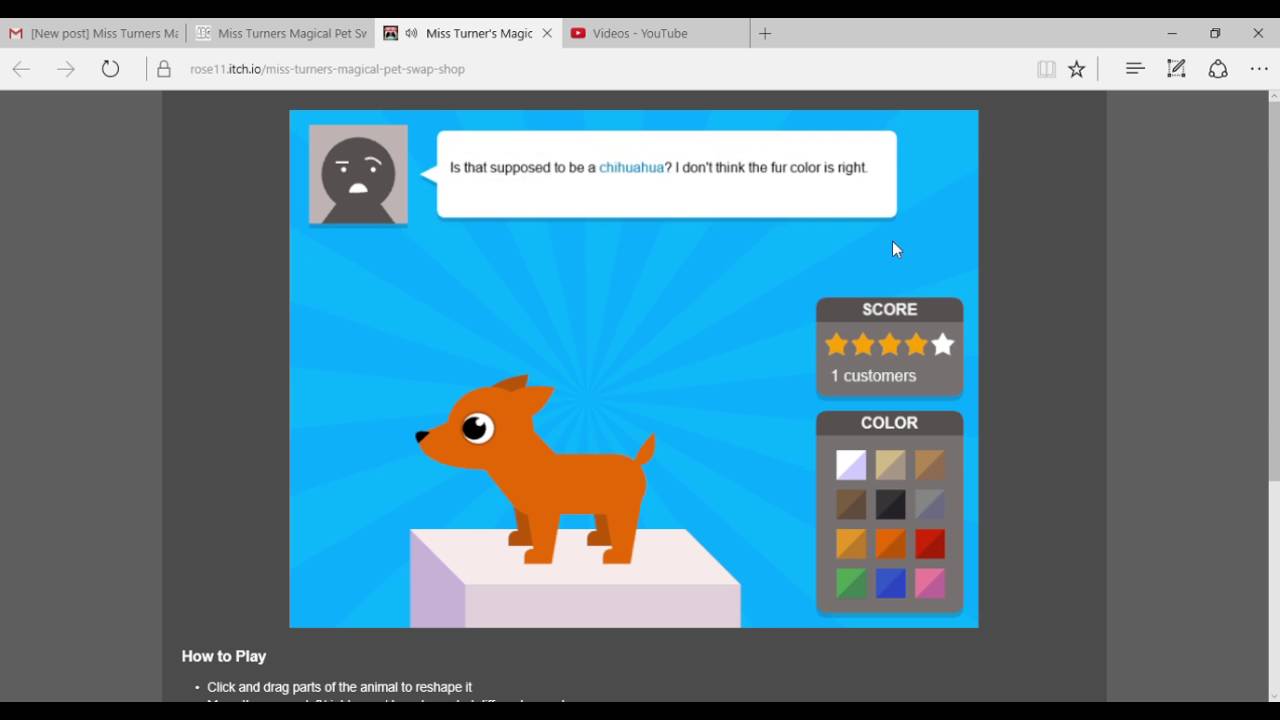This screenshot has width=1280, height=720.
Task: Click the address bar URL
Action: (327, 69)
